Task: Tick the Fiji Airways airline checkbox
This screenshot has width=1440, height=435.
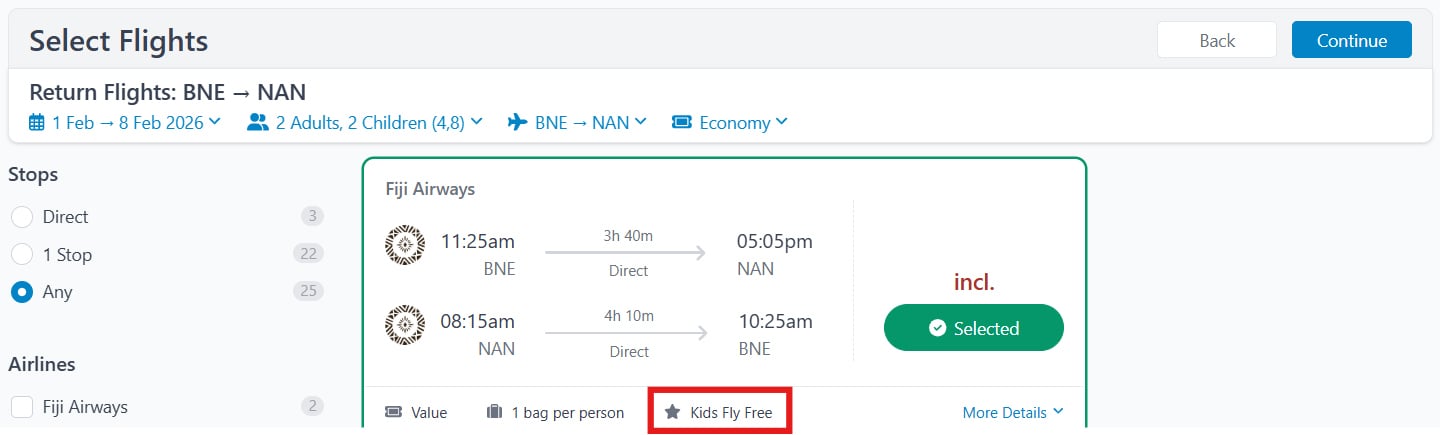Action: tap(22, 407)
